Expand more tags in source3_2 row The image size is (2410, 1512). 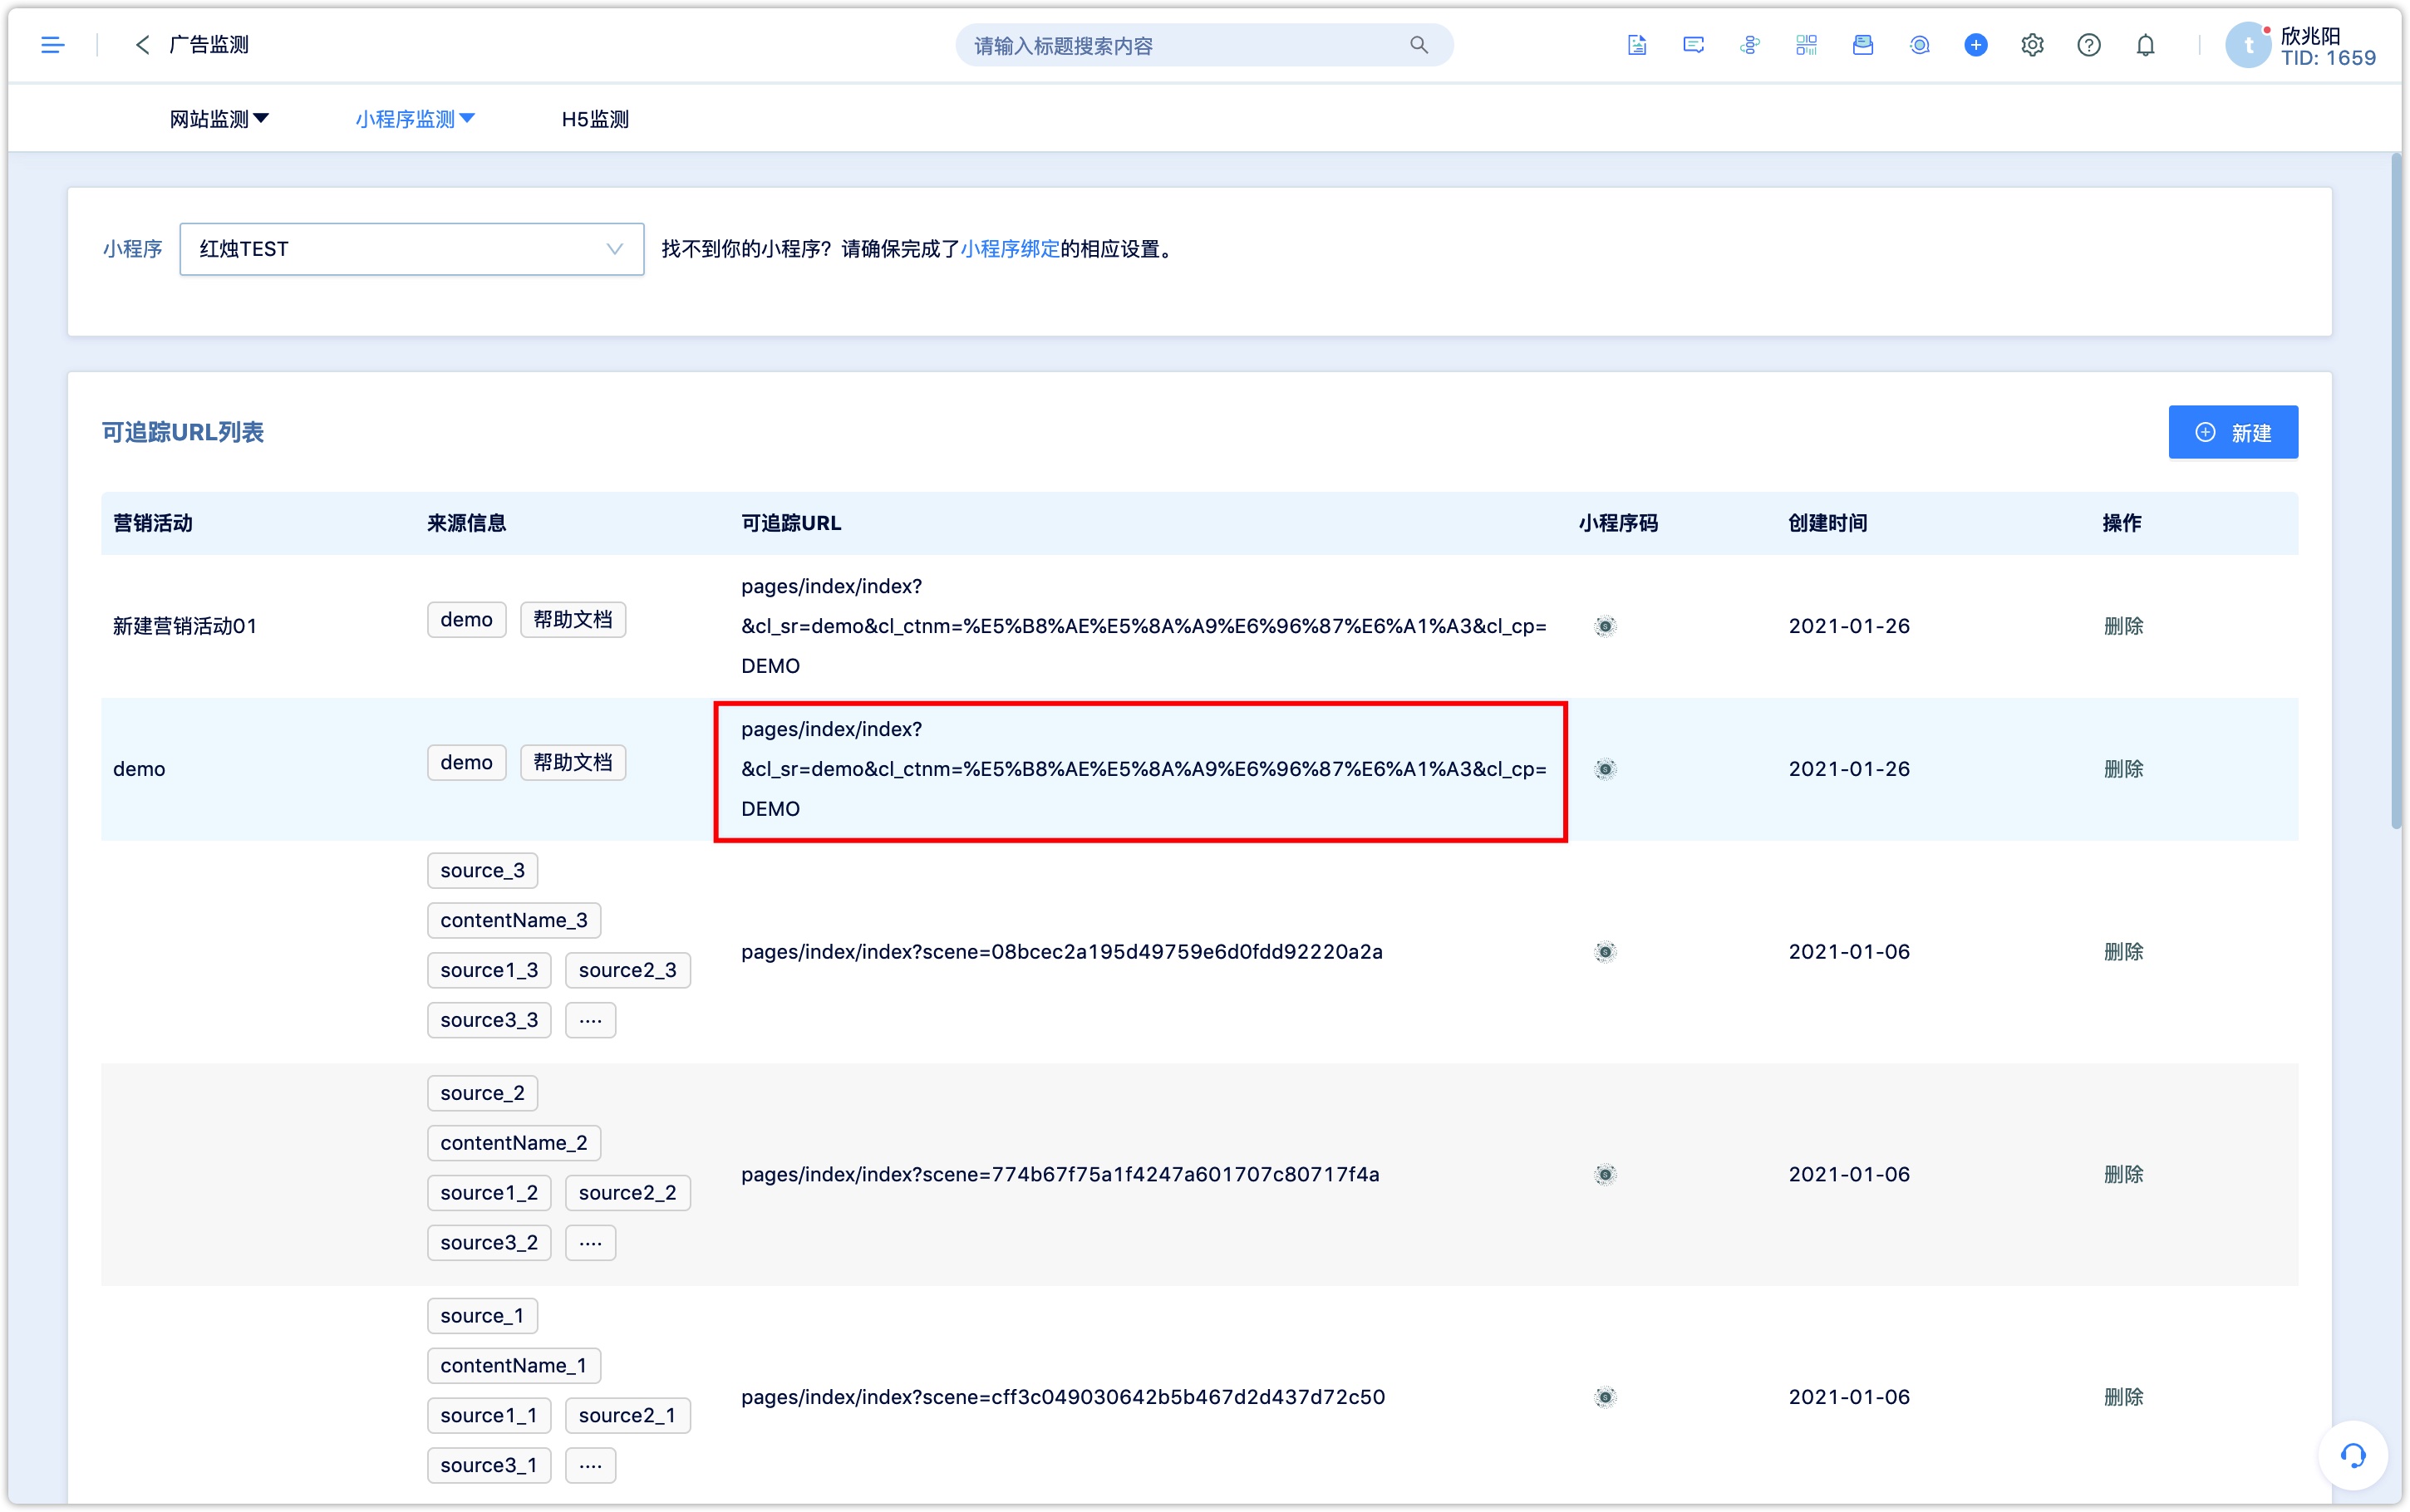tap(590, 1243)
